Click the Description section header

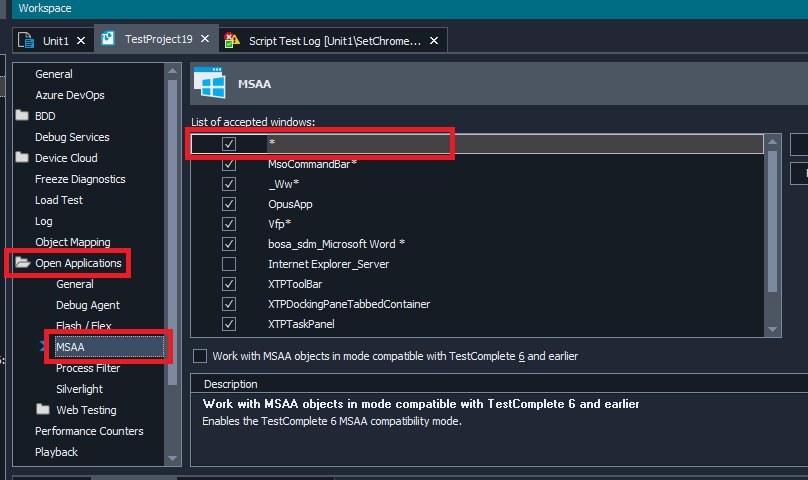(x=230, y=384)
